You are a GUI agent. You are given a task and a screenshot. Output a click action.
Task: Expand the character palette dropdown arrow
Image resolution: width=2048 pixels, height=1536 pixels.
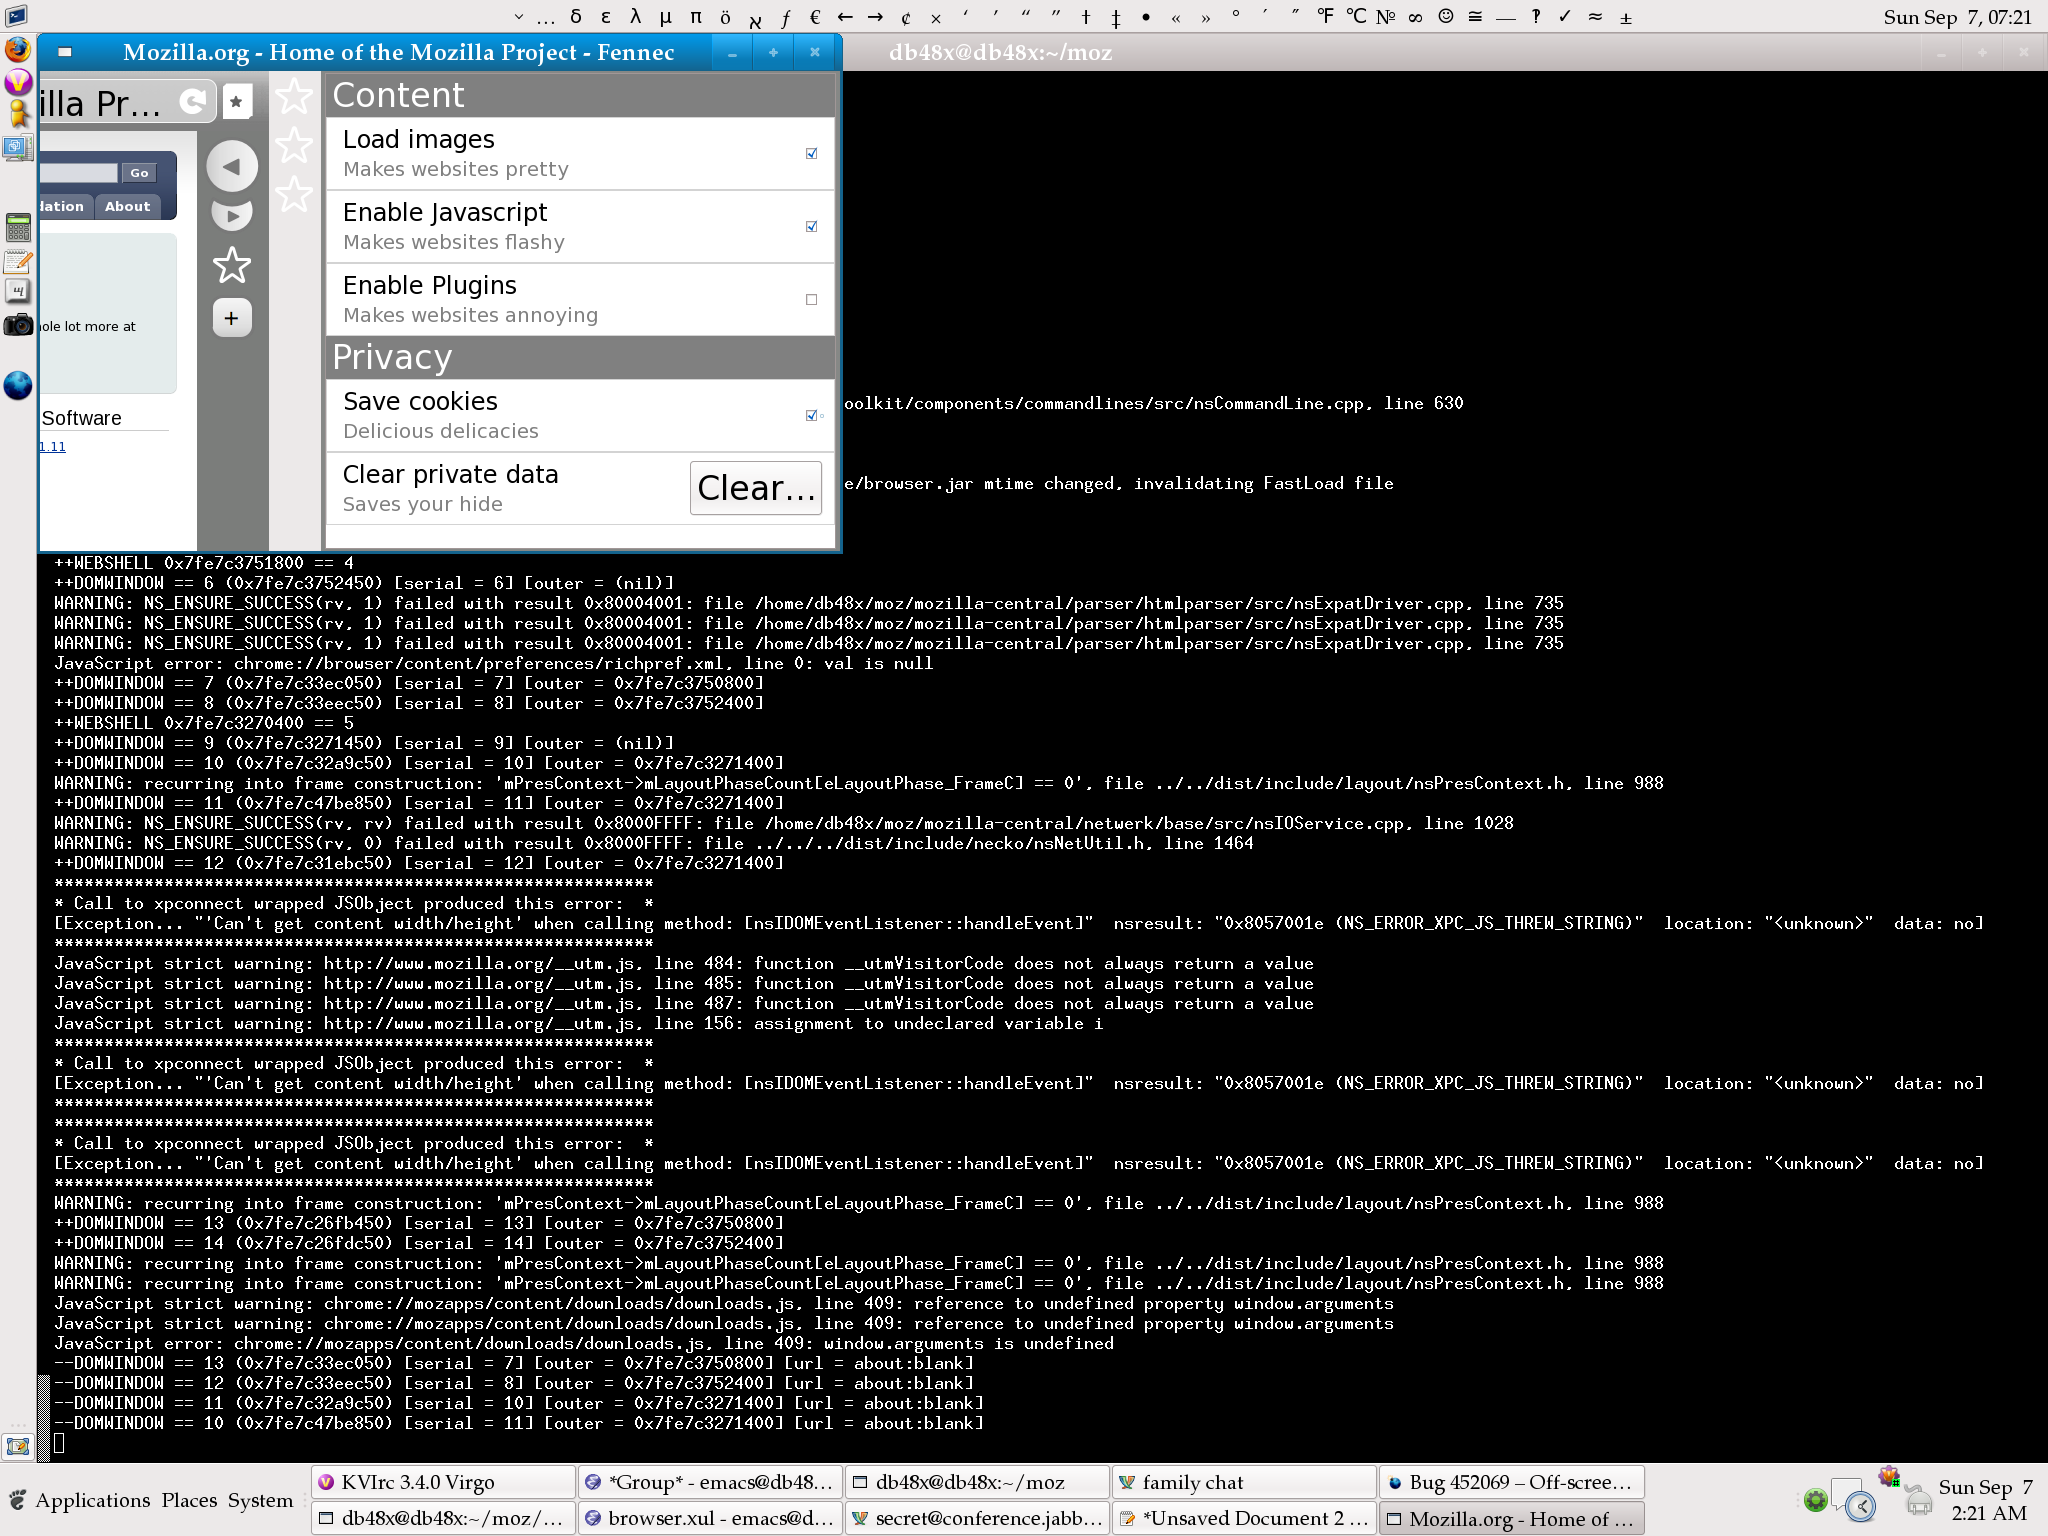click(518, 16)
